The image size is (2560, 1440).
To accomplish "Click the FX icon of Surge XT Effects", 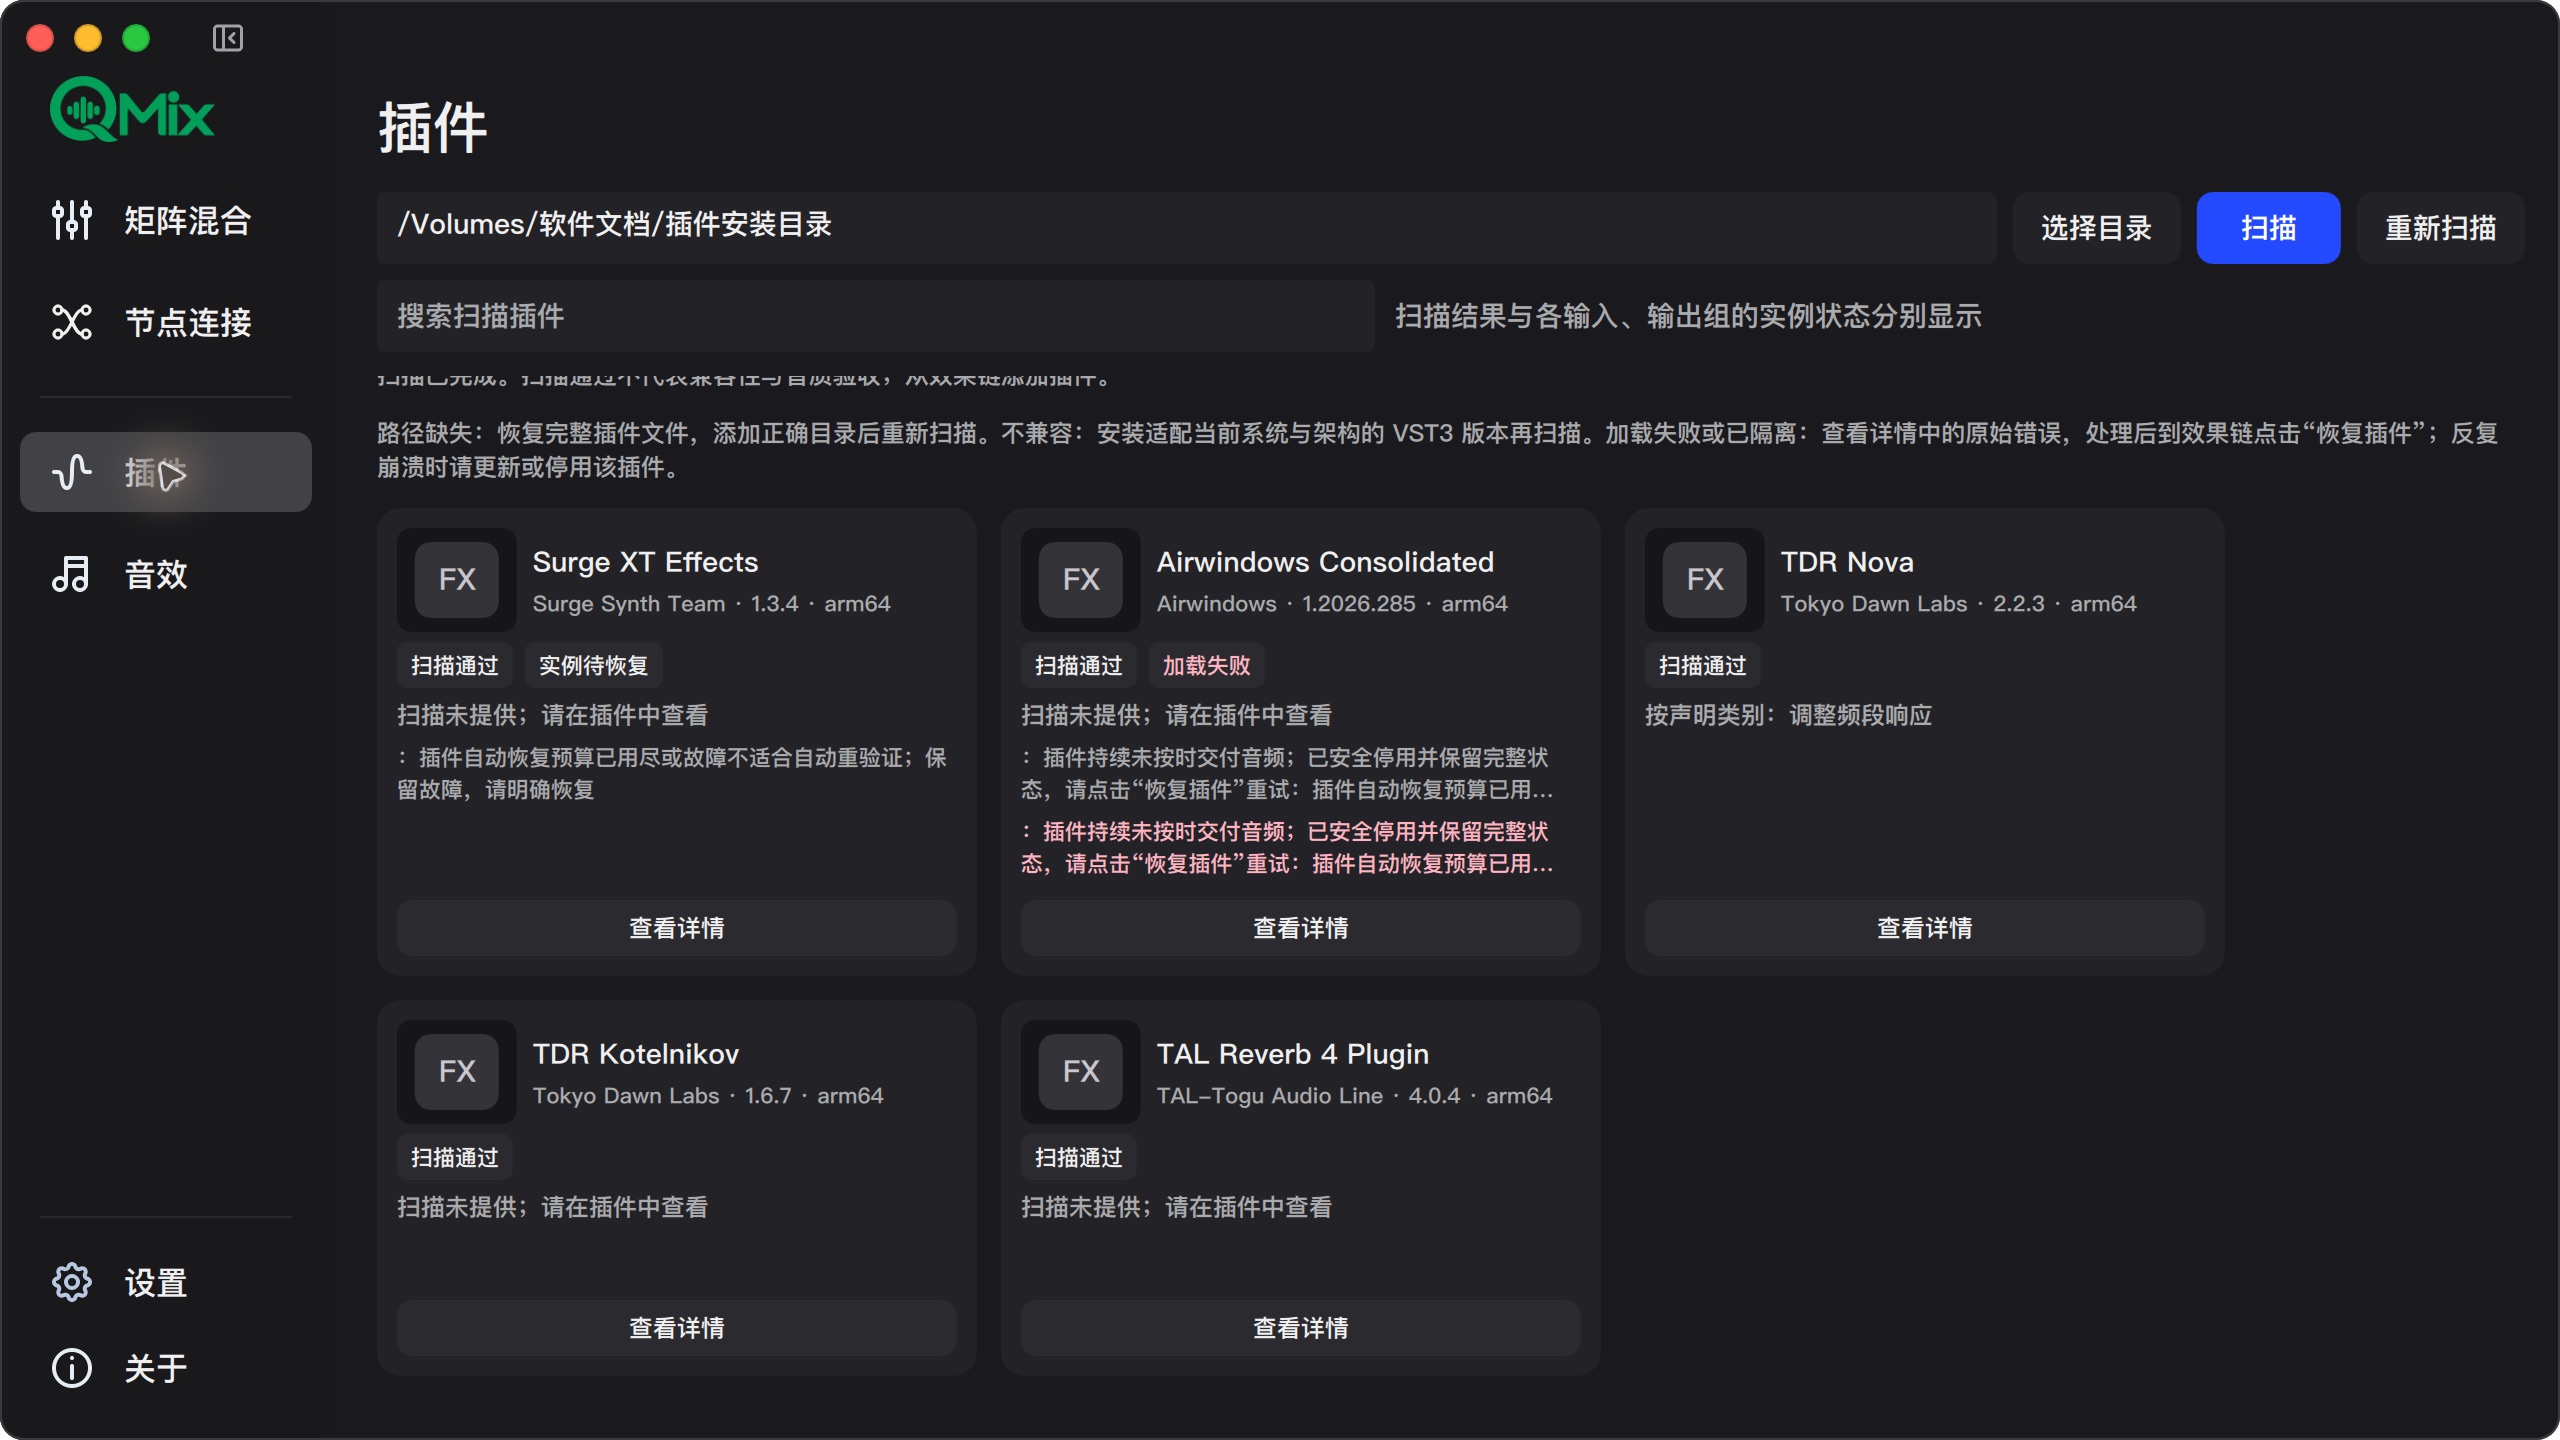I will pos(457,579).
